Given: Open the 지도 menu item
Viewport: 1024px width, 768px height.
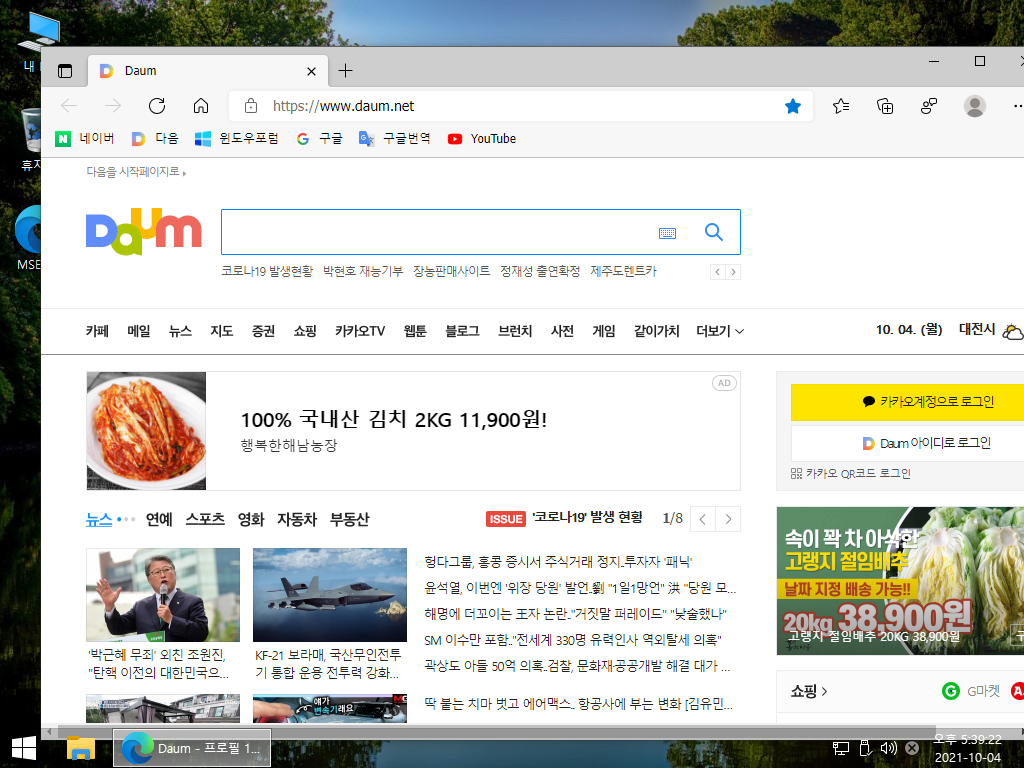Looking at the screenshot, I should 221,331.
